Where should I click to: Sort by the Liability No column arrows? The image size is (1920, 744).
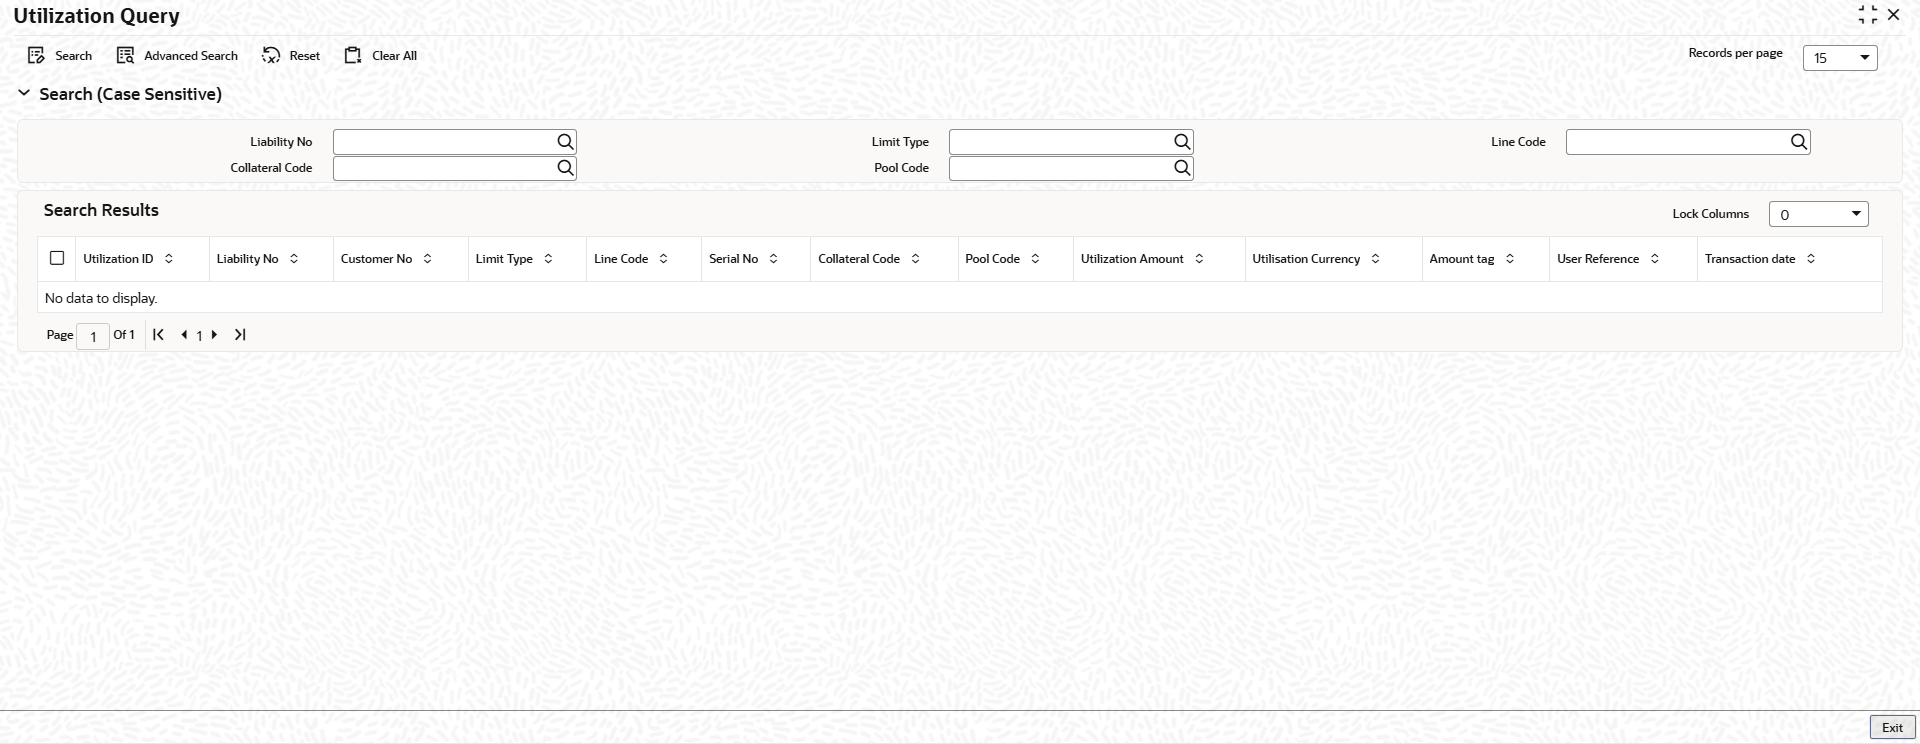[x=294, y=259]
